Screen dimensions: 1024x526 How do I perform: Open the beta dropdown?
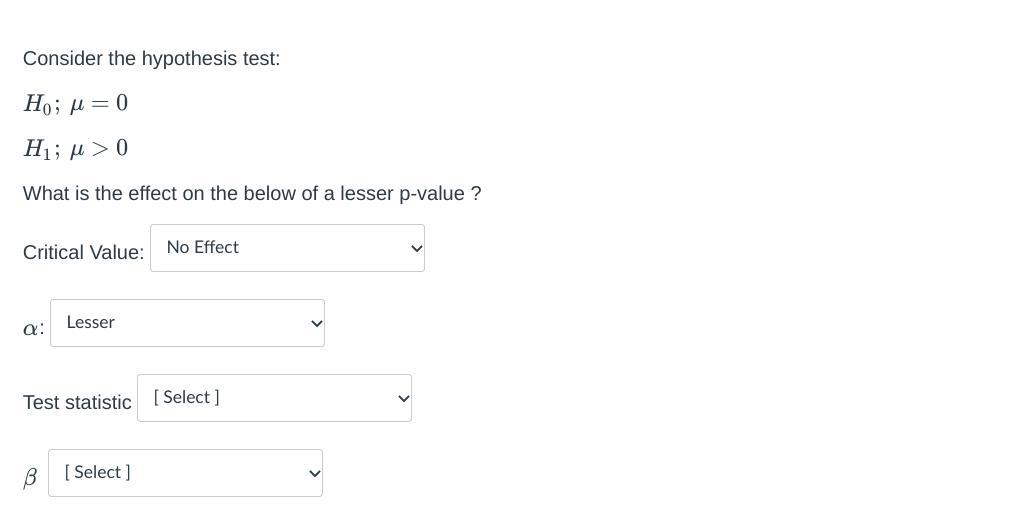click(185, 473)
